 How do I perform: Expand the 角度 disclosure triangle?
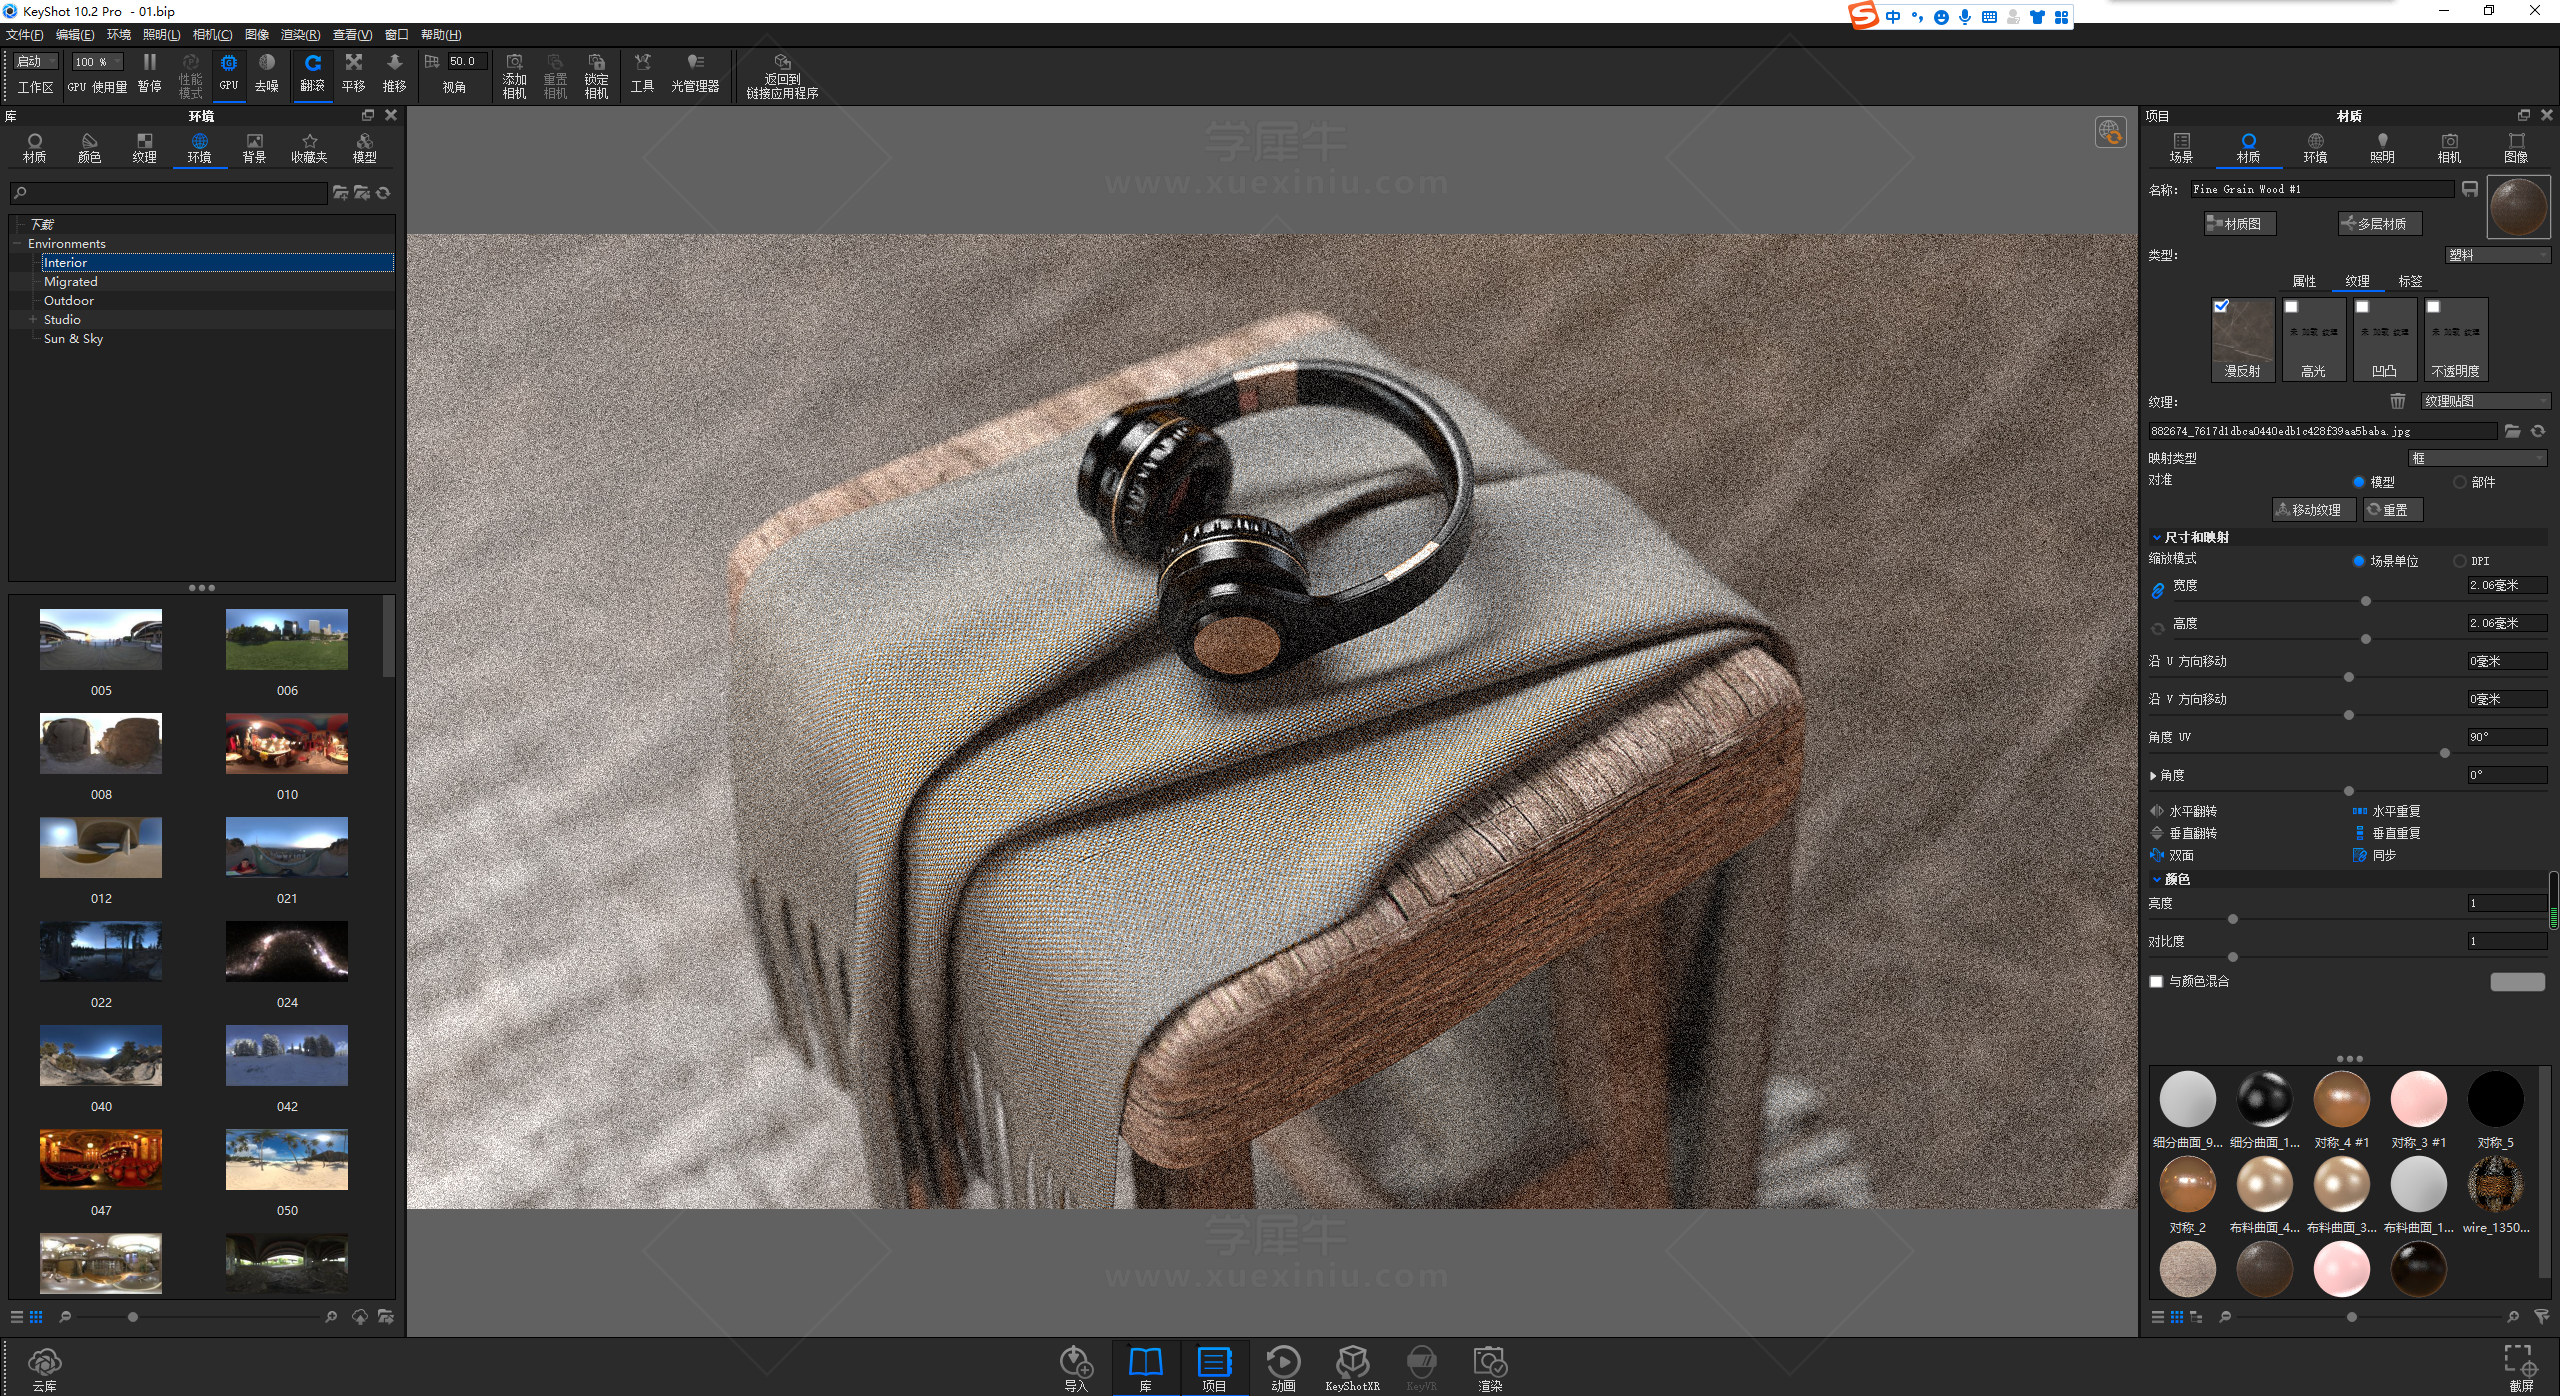tap(2153, 776)
